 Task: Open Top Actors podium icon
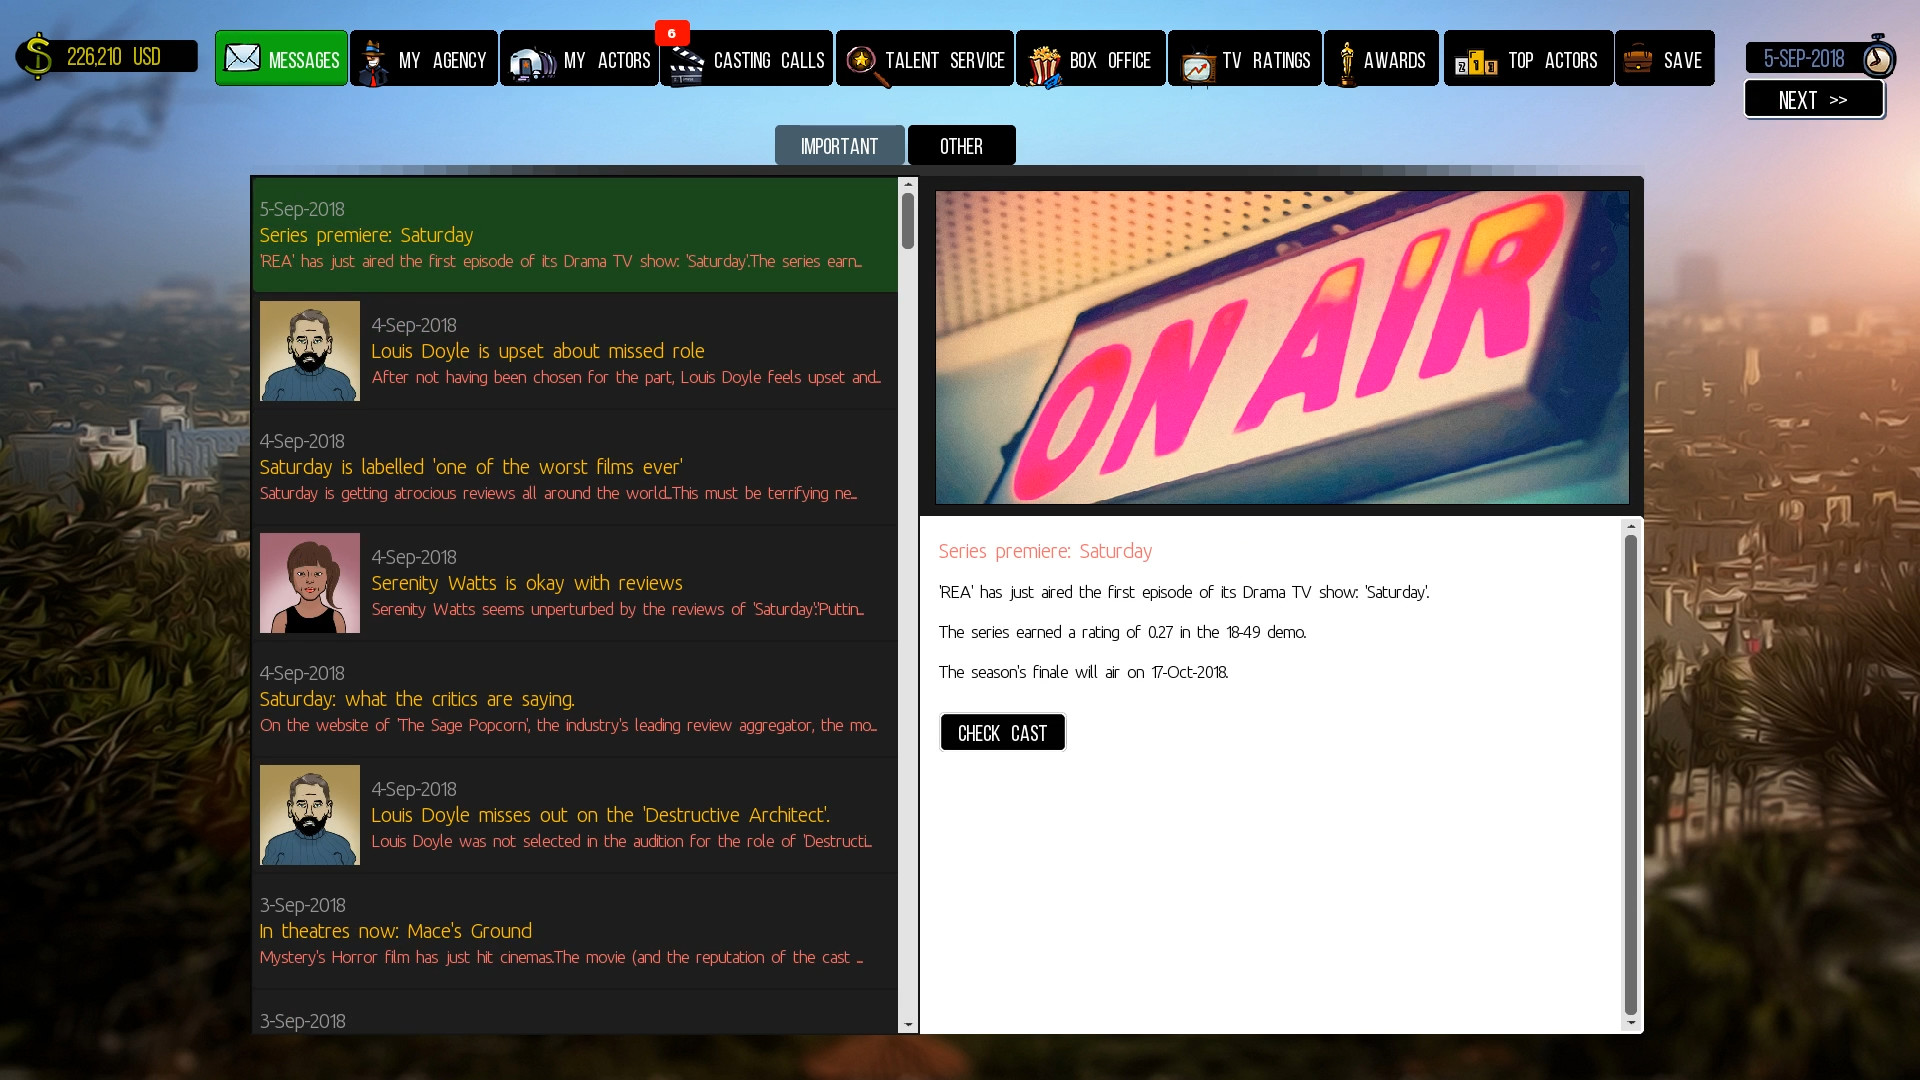[1476, 63]
